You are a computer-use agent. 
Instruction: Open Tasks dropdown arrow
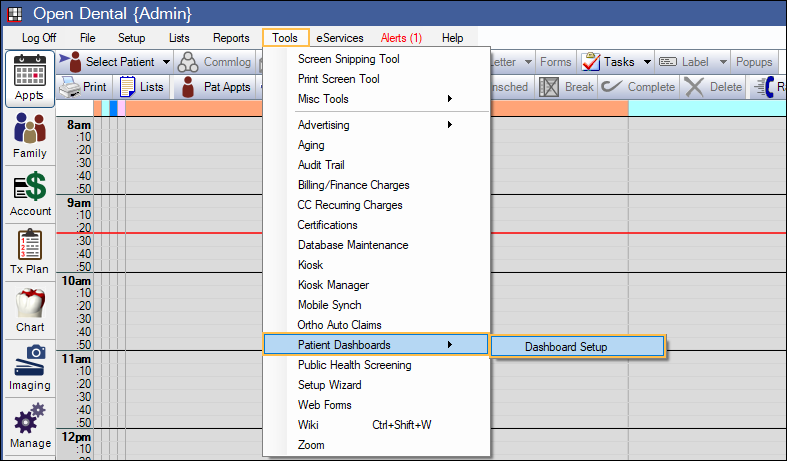pos(647,62)
